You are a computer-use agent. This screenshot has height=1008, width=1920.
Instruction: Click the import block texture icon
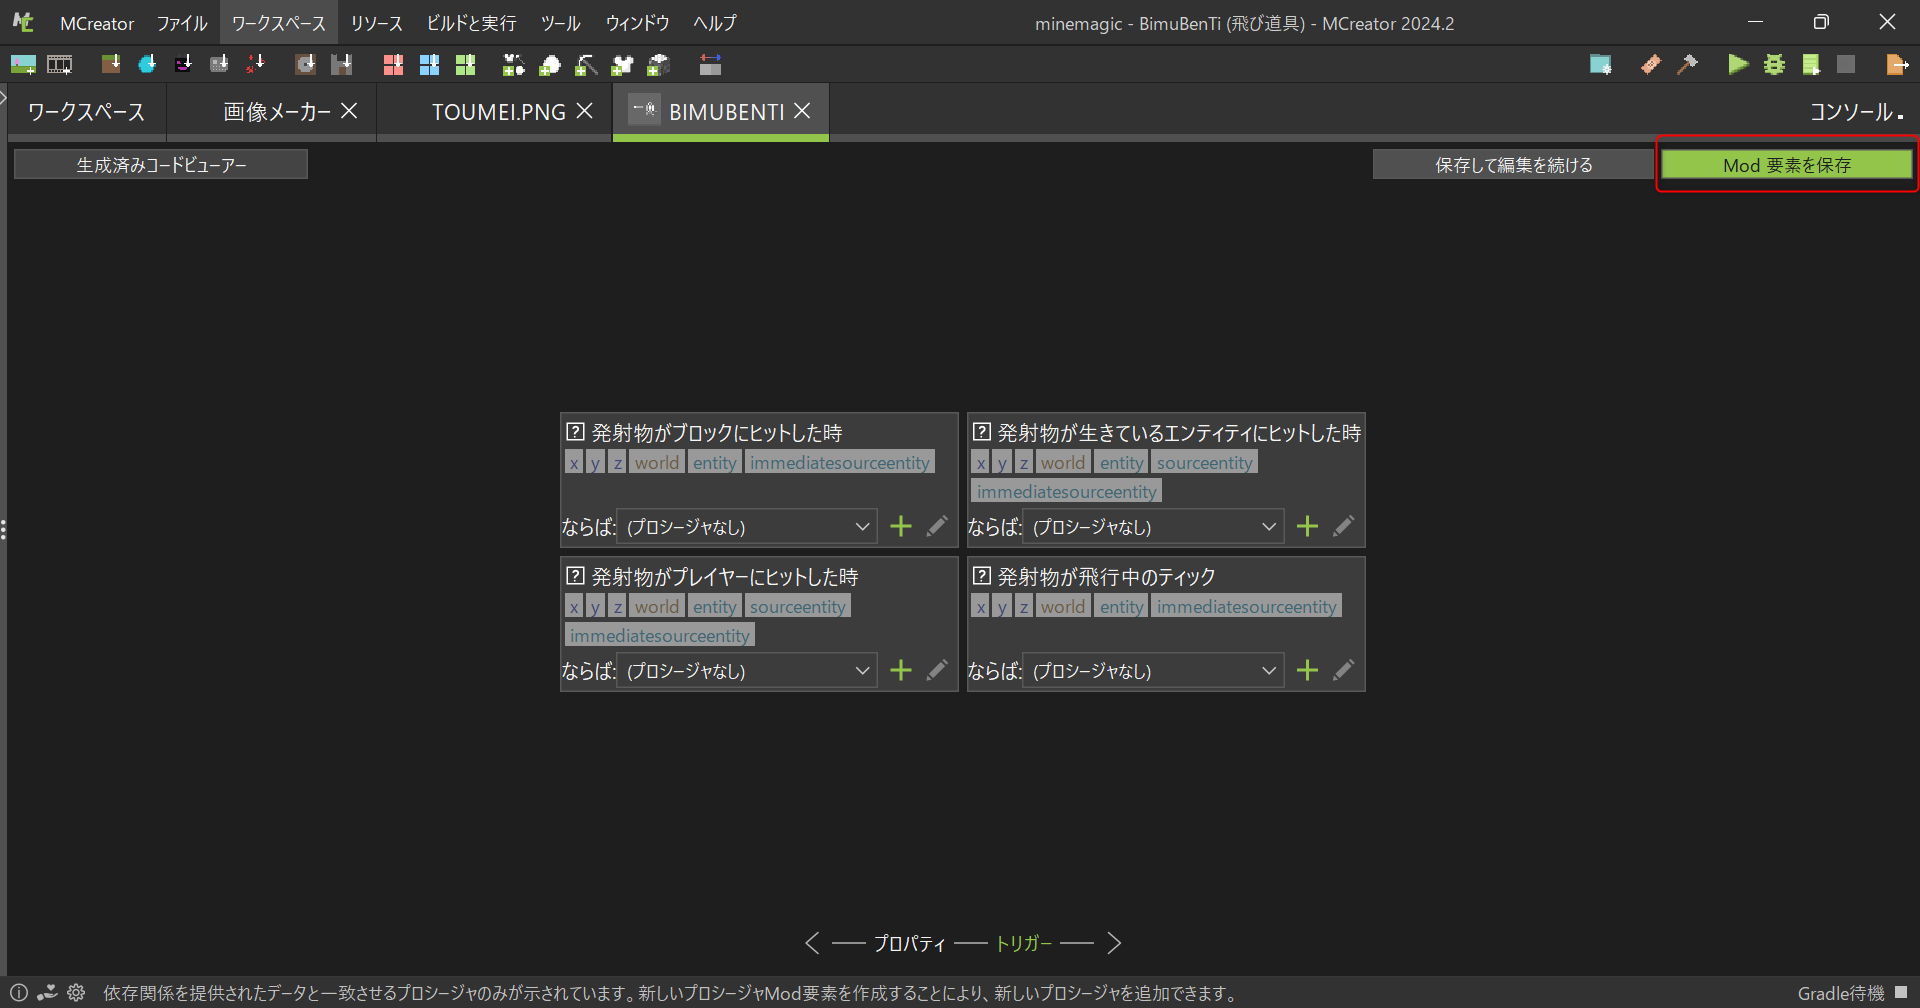click(x=111, y=65)
